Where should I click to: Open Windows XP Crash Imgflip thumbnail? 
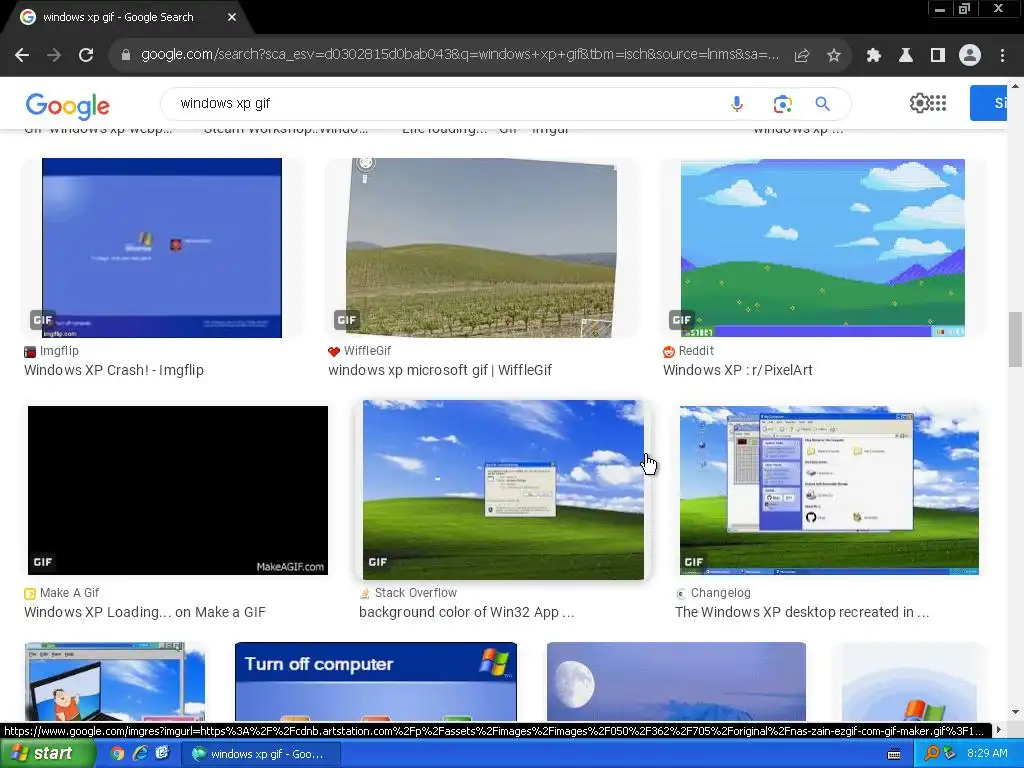(162, 248)
